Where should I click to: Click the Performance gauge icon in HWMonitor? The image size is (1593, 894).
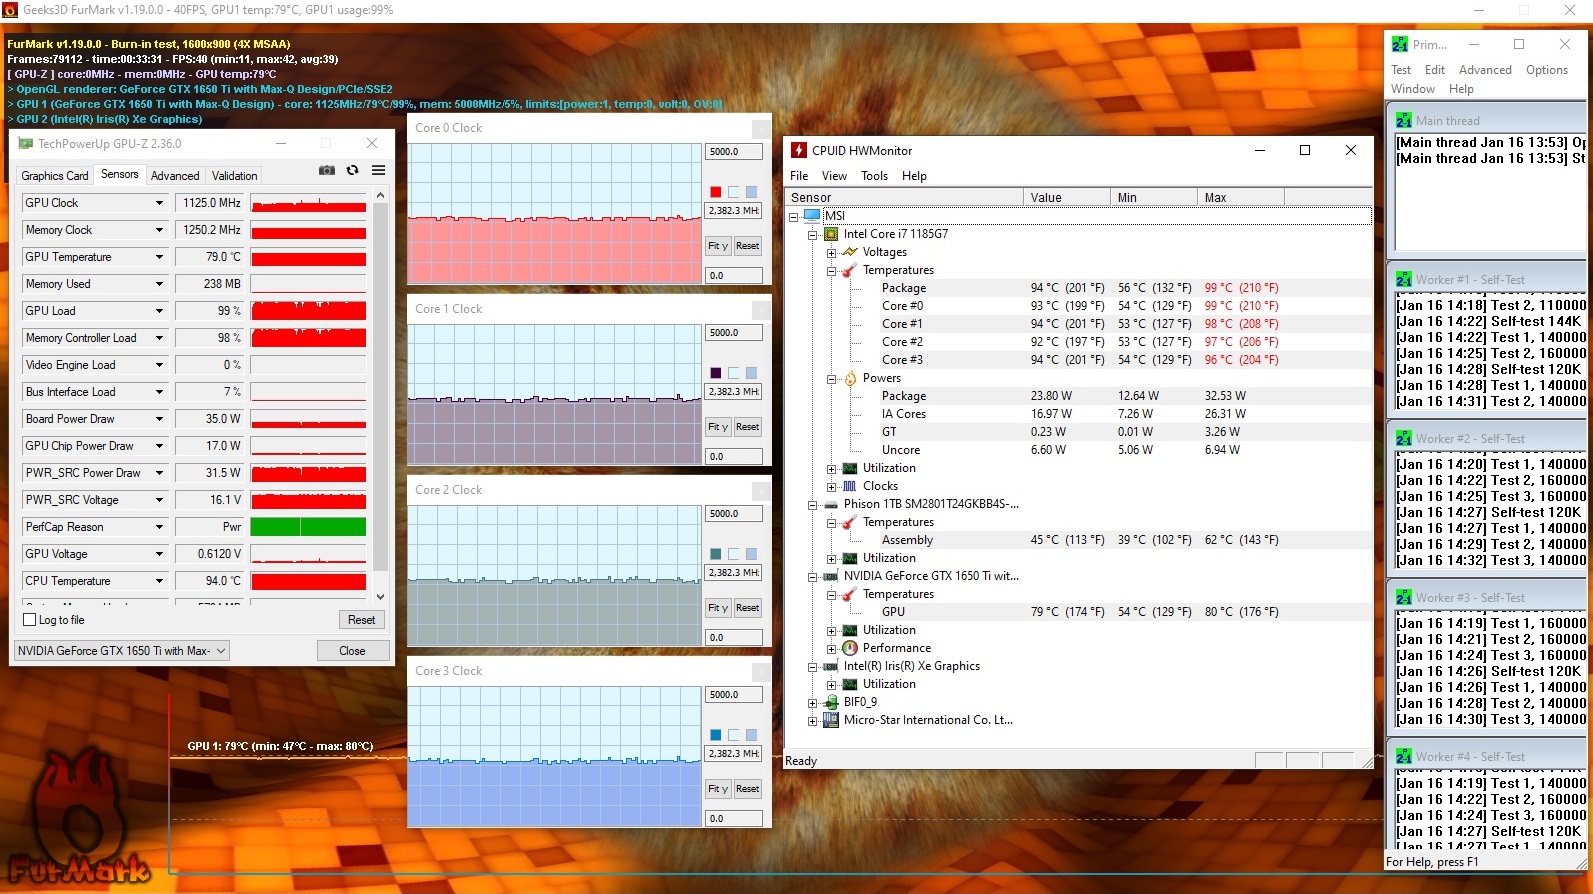[x=849, y=648]
